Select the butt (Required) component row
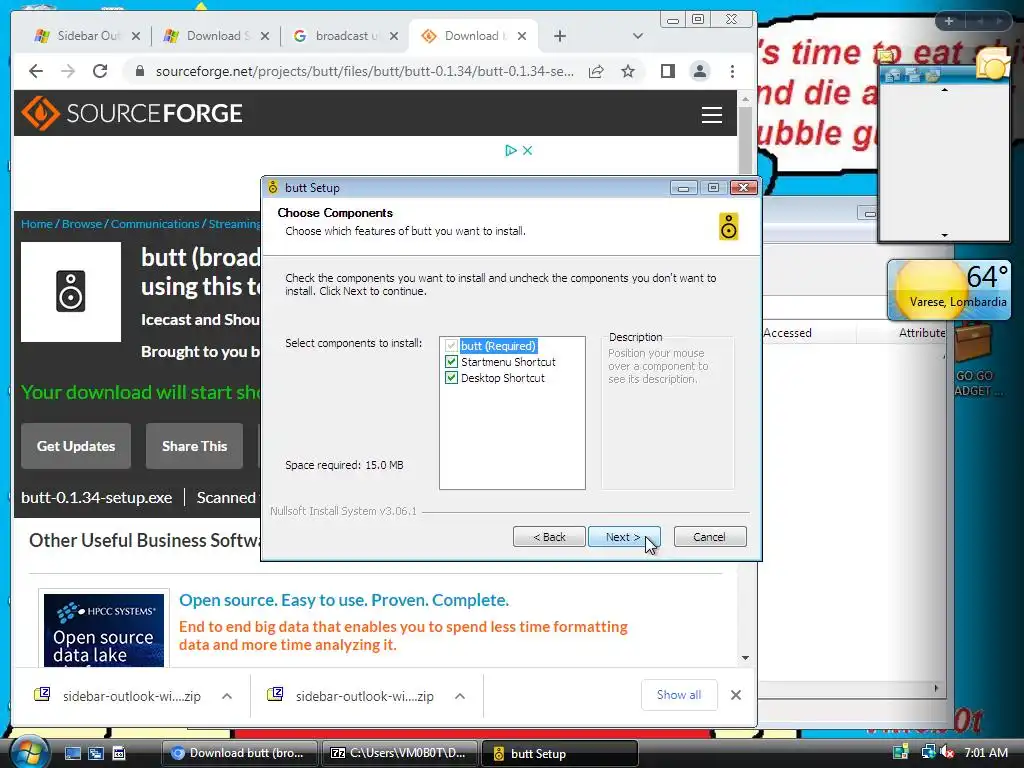This screenshot has width=1024, height=768. click(498, 346)
